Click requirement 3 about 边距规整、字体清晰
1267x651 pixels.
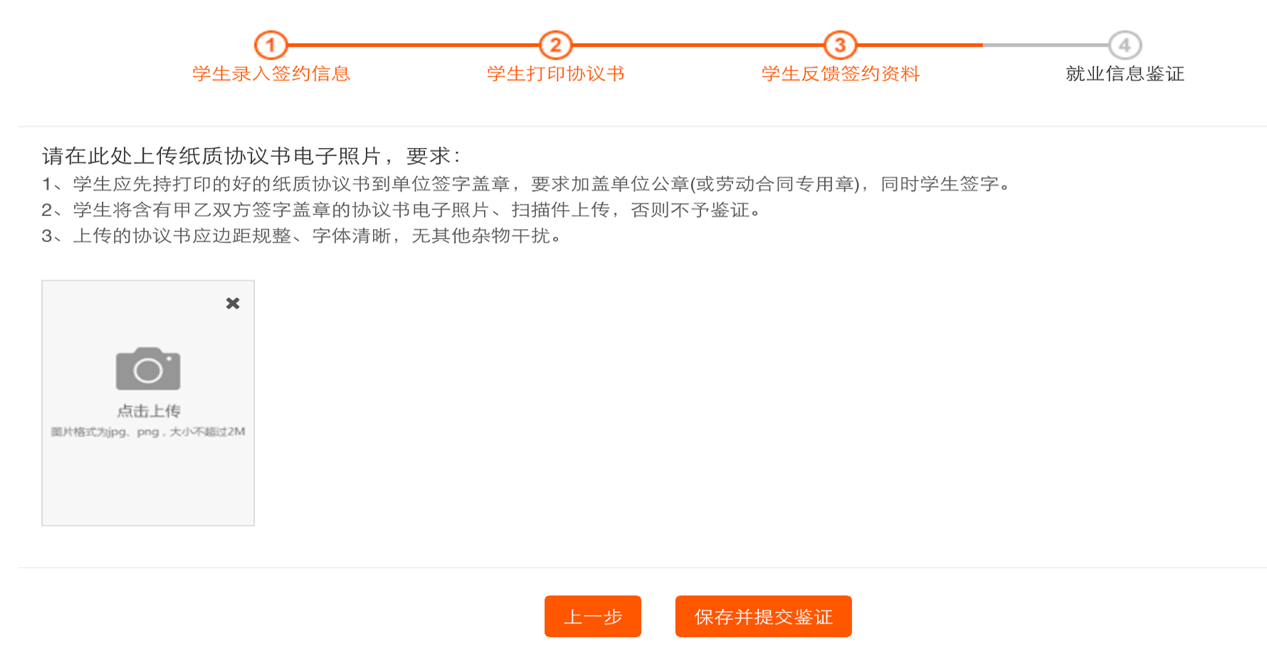301,236
